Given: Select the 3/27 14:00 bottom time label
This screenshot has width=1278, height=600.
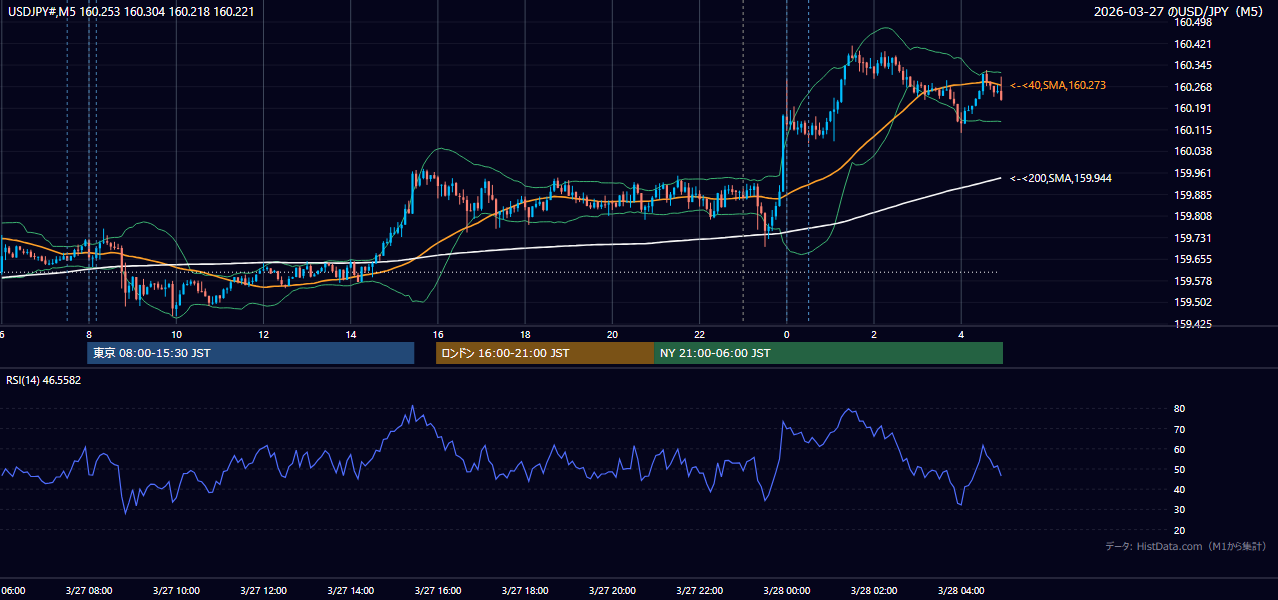Looking at the screenshot, I should (x=351, y=590).
